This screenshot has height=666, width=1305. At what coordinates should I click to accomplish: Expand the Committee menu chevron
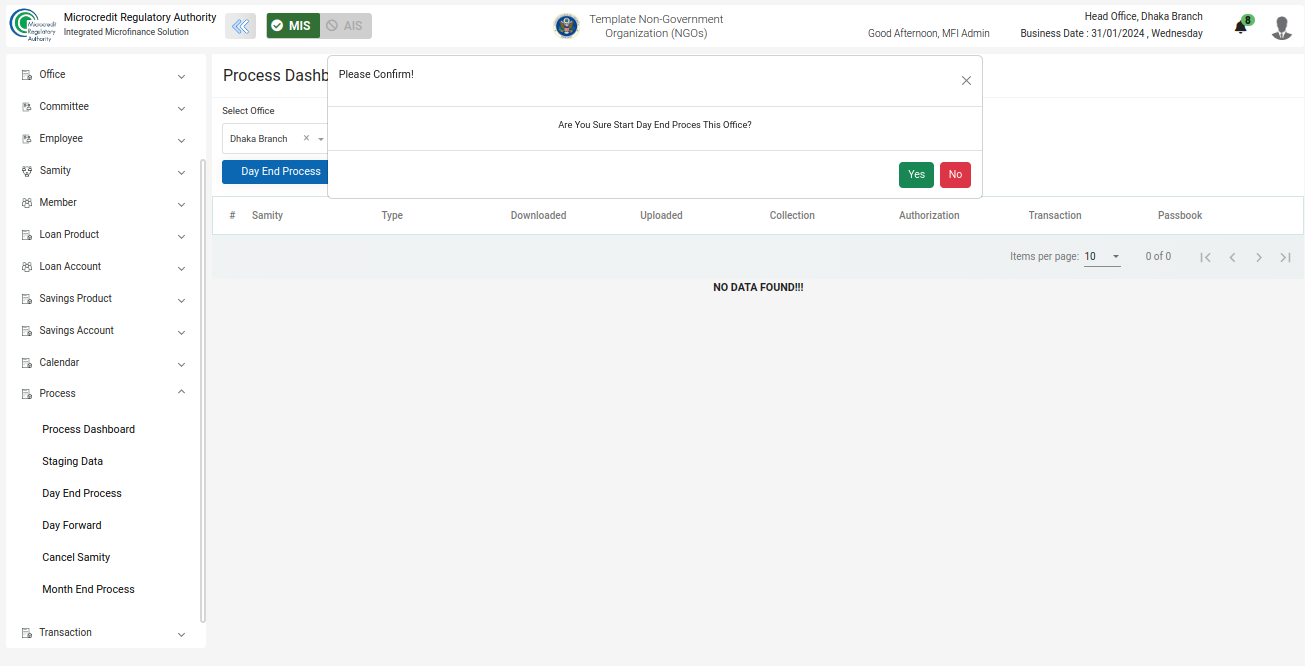(181, 108)
